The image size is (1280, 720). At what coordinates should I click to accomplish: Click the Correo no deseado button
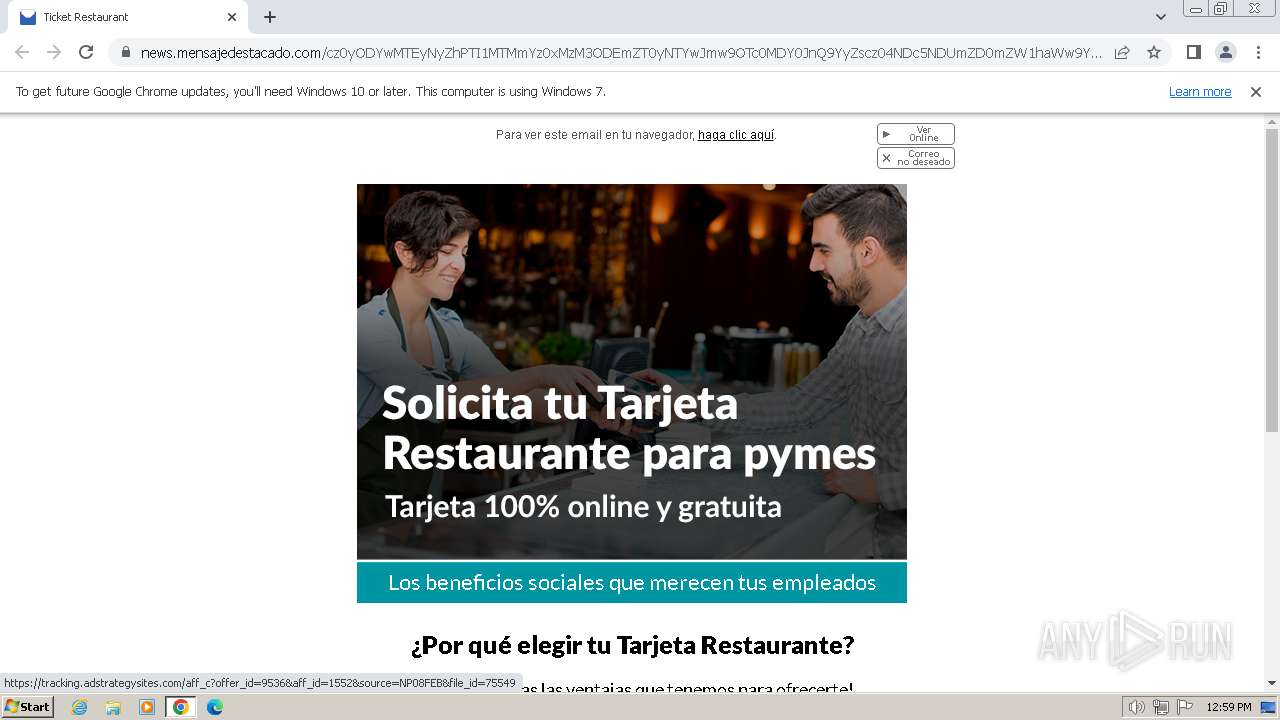point(916,158)
